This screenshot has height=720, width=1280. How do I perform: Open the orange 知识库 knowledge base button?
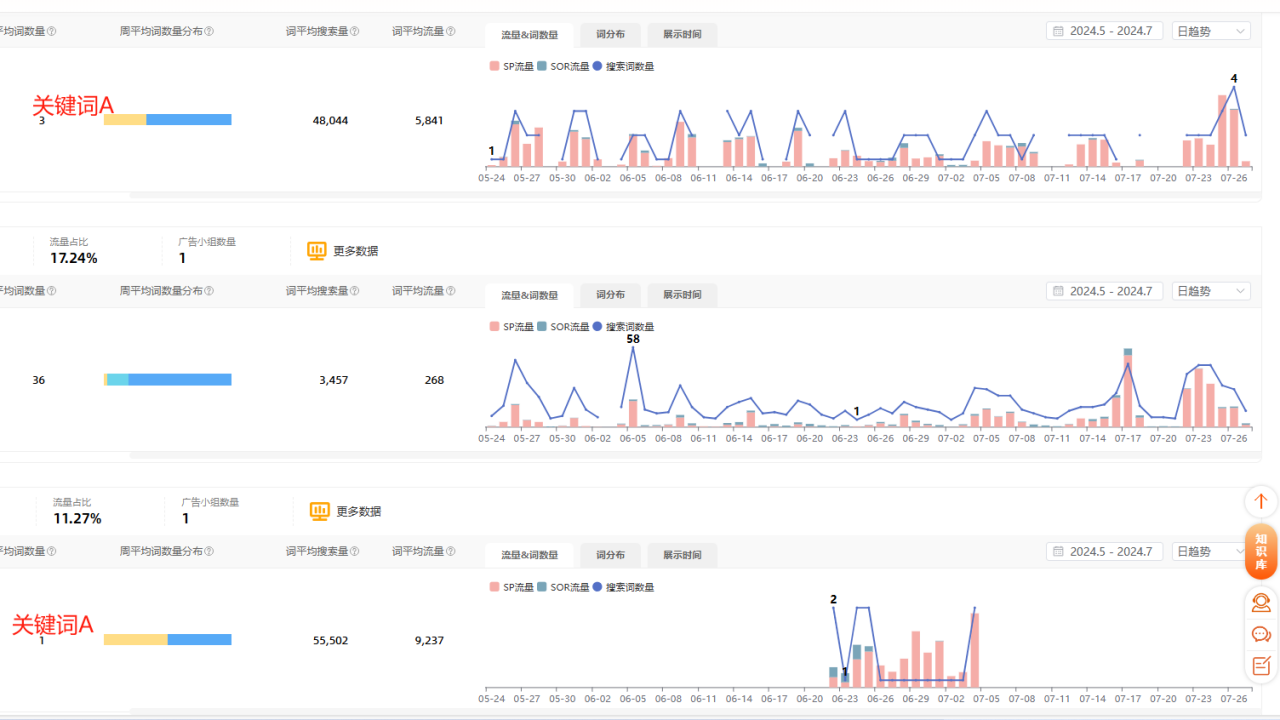[x=1261, y=551]
